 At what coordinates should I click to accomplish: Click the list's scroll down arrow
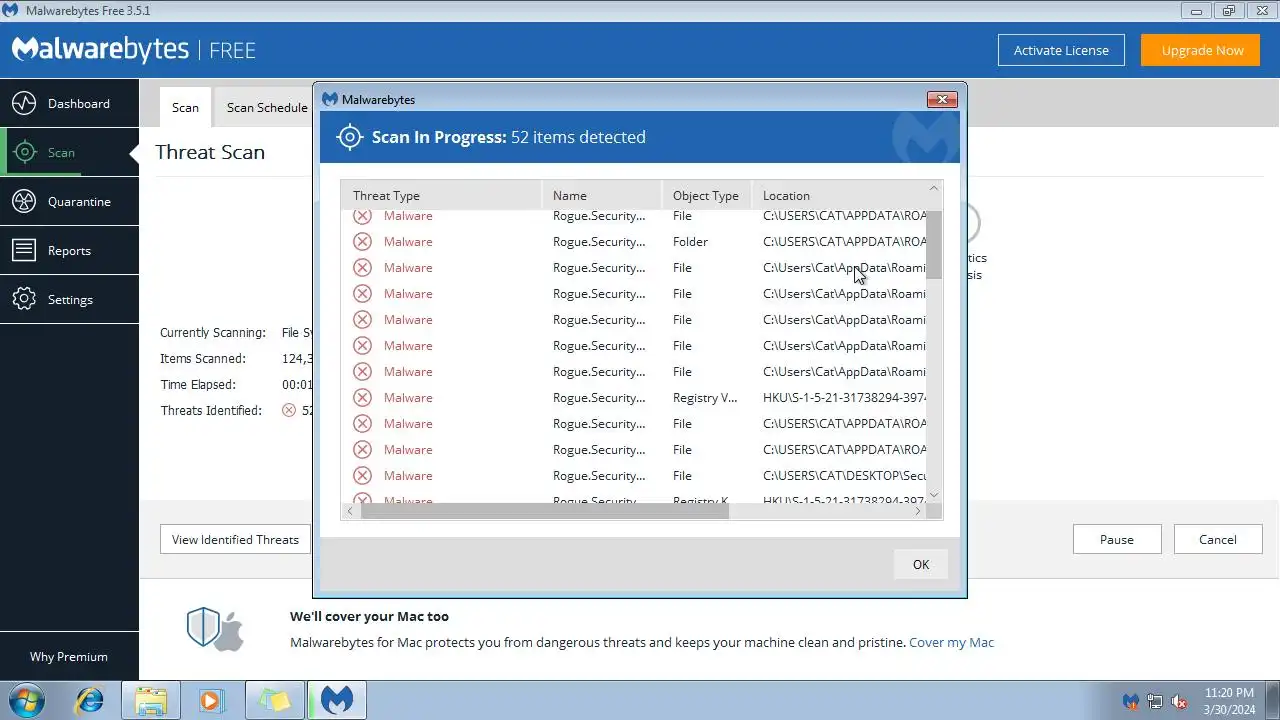[934, 495]
